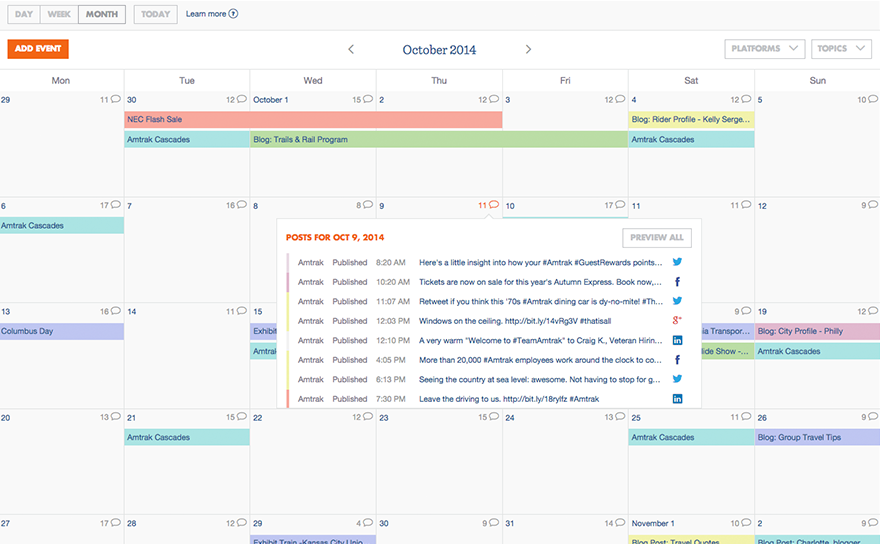
Task: Open the comment bubble for October 27
Action: (116, 522)
